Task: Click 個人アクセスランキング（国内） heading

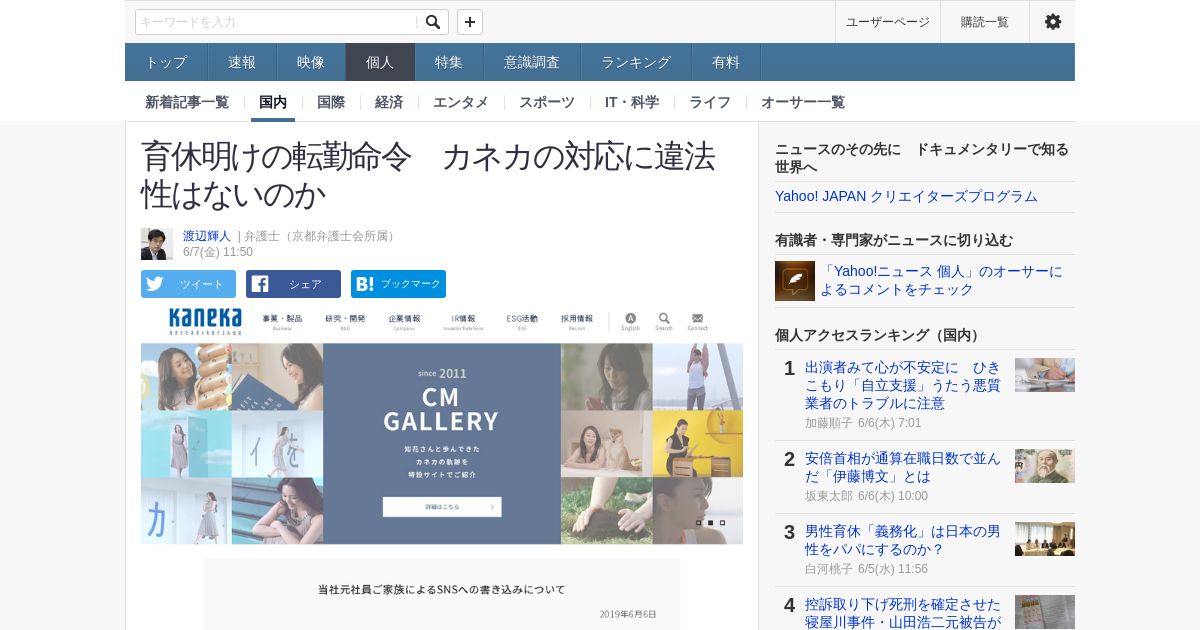Action: [x=880, y=335]
